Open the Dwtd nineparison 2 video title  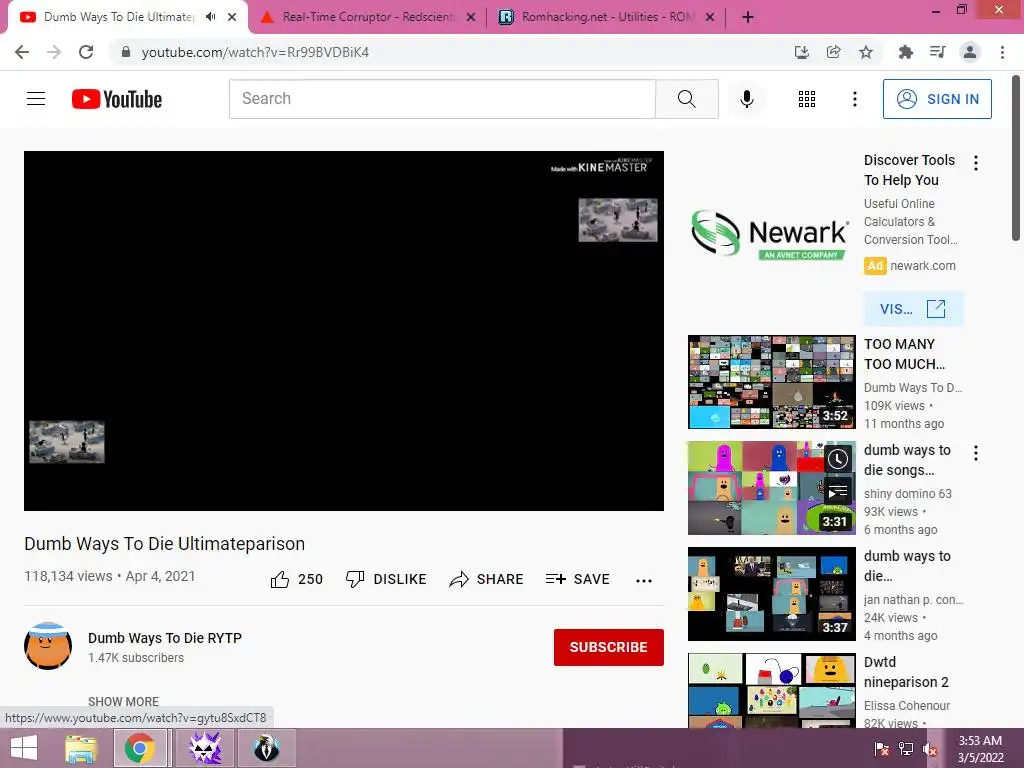906,672
